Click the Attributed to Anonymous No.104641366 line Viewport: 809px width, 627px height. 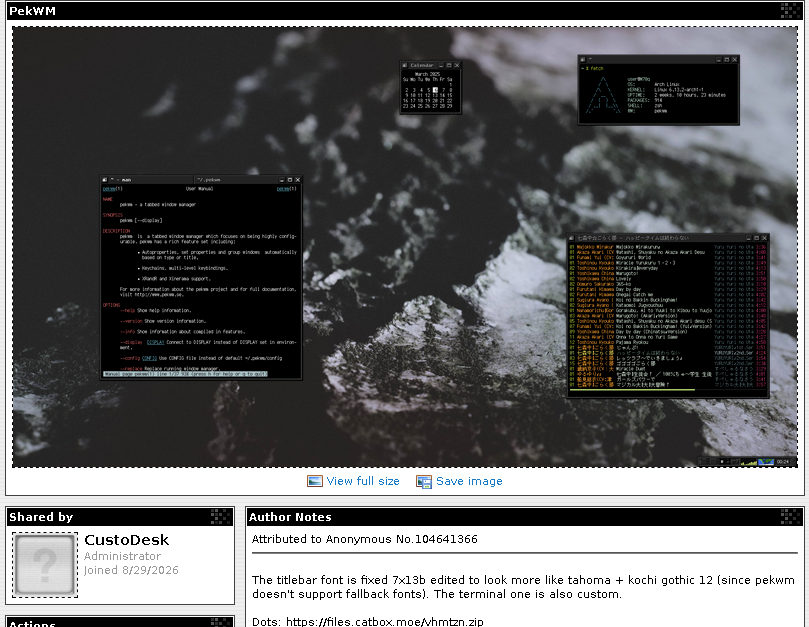point(365,539)
